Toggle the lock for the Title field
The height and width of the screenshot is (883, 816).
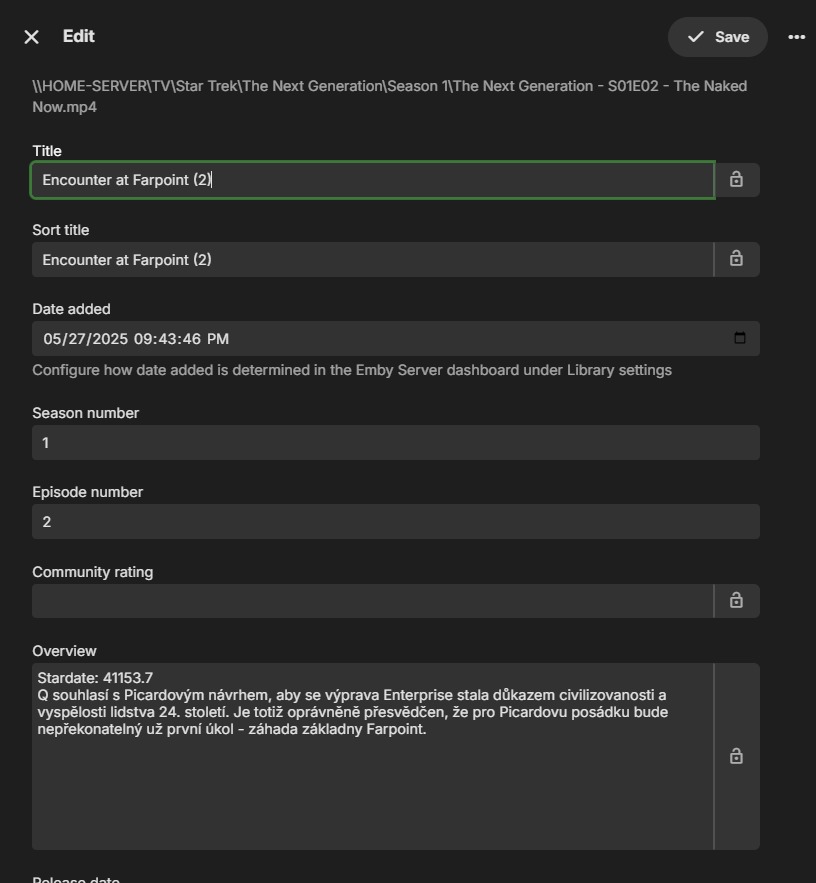click(x=736, y=180)
